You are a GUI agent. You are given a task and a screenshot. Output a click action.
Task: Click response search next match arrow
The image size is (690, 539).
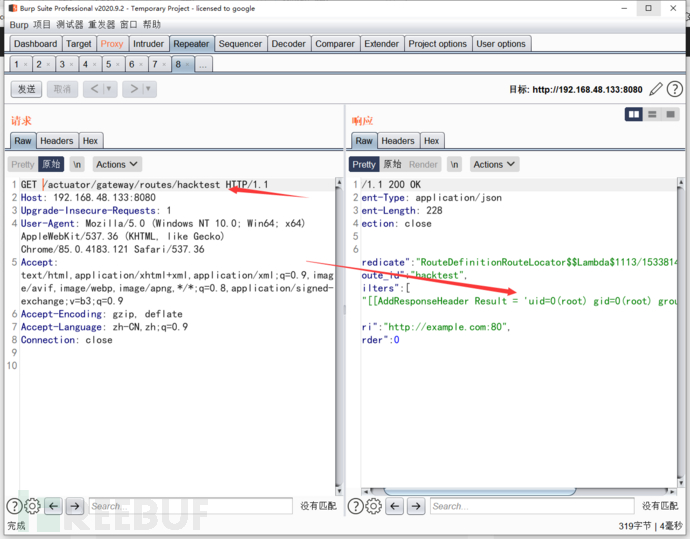[415, 506]
